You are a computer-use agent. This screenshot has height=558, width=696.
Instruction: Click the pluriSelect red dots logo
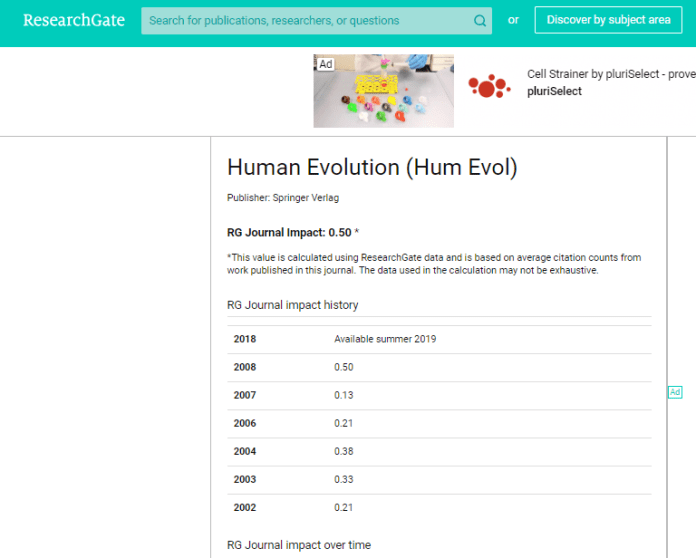(x=489, y=88)
